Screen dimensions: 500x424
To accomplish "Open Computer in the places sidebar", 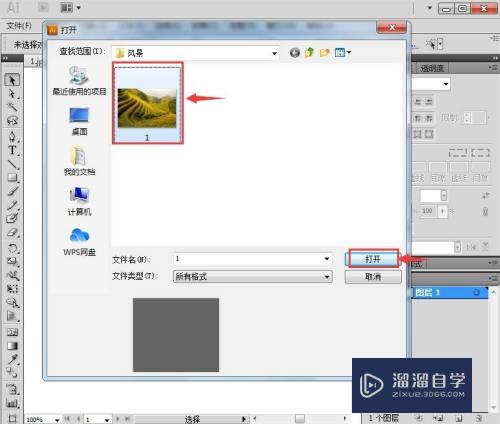I will tap(79, 202).
